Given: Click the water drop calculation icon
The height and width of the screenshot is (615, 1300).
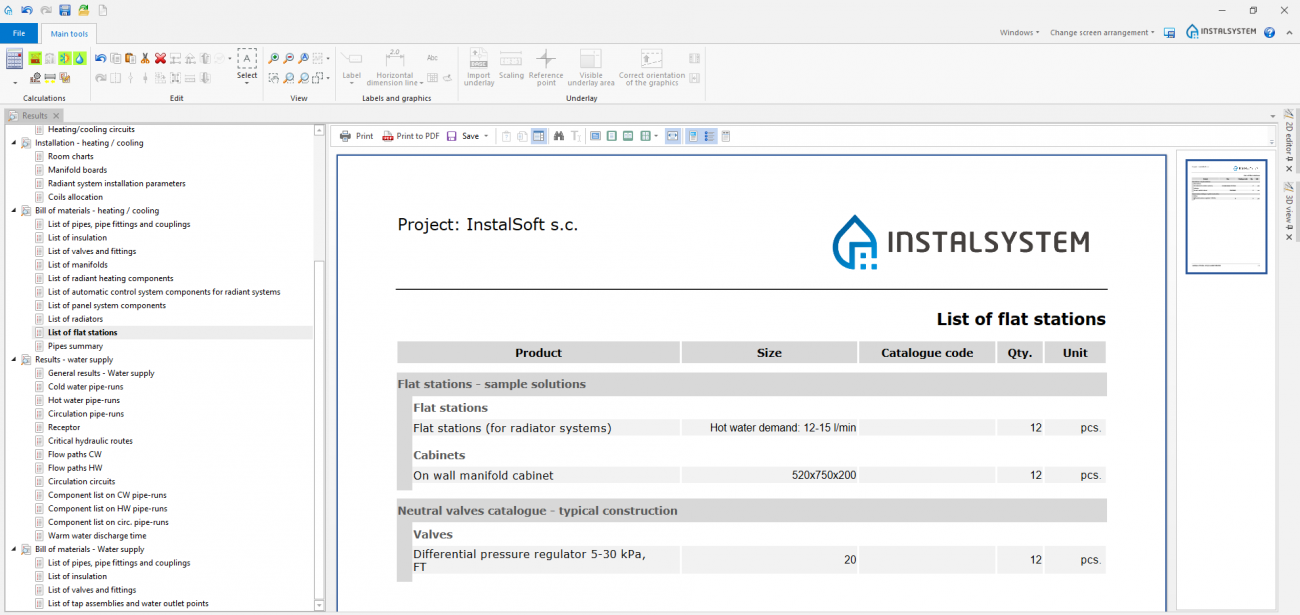Looking at the screenshot, I should tap(79, 59).
